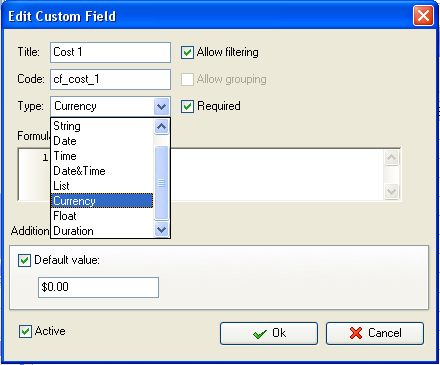Click into the Title text field
The width and height of the screenshot is (440, 365).
click(110, 52)
